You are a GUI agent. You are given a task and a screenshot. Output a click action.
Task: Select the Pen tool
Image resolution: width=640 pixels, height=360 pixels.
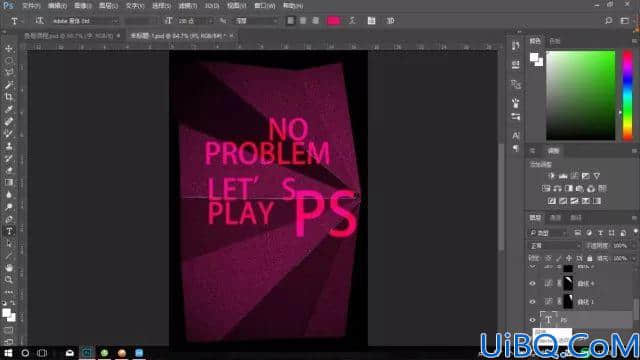coord(9,219)
